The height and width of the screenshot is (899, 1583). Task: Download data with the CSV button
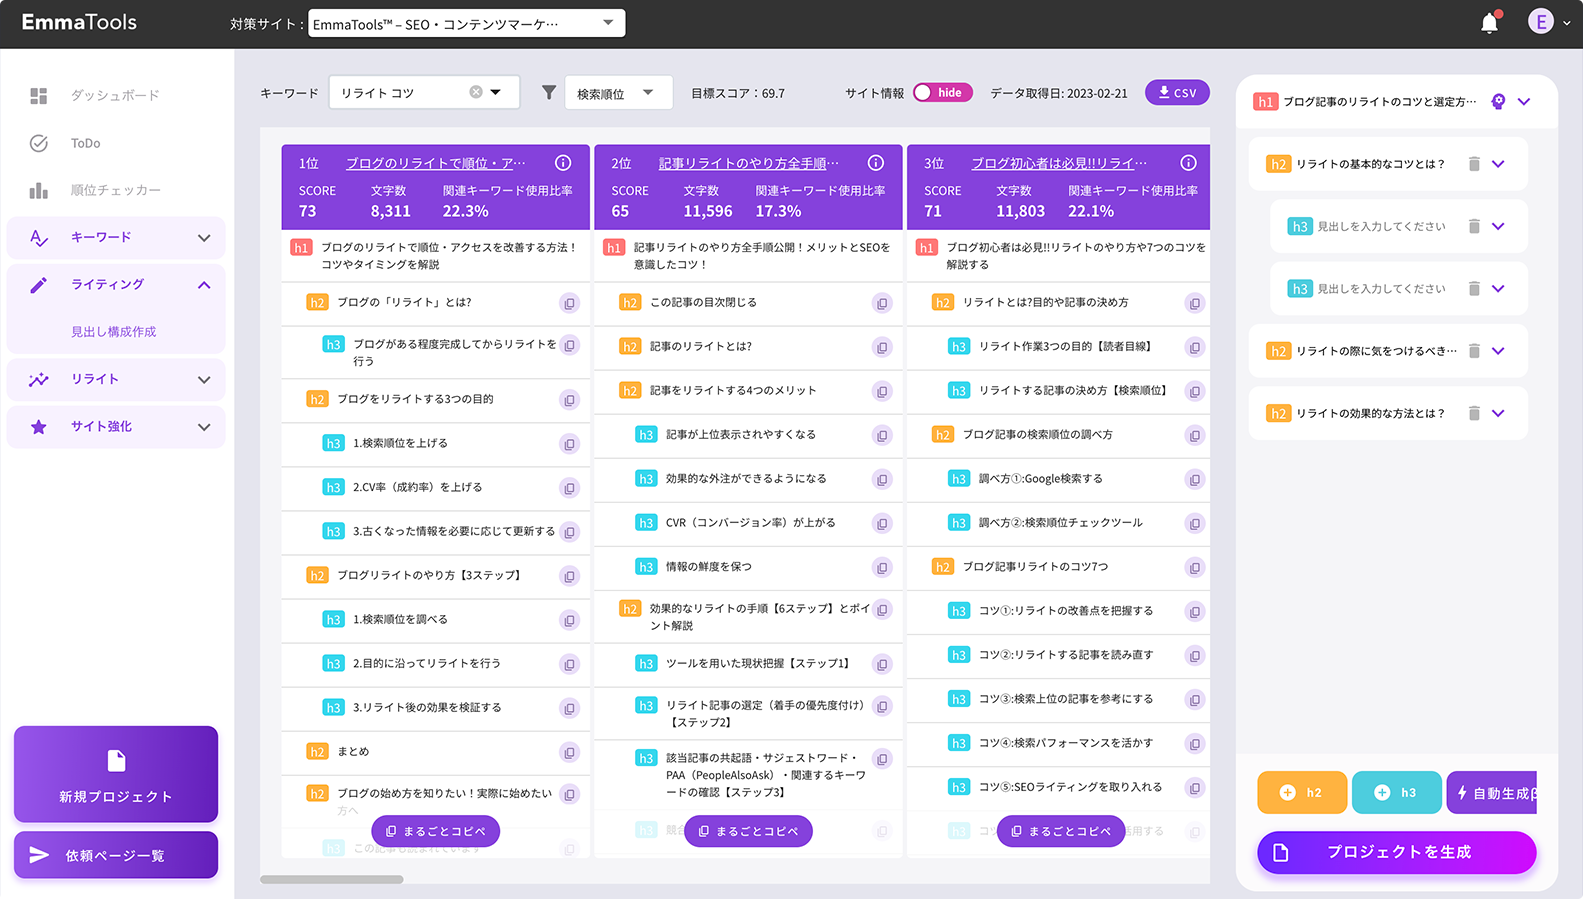[x=1177, y=92]
